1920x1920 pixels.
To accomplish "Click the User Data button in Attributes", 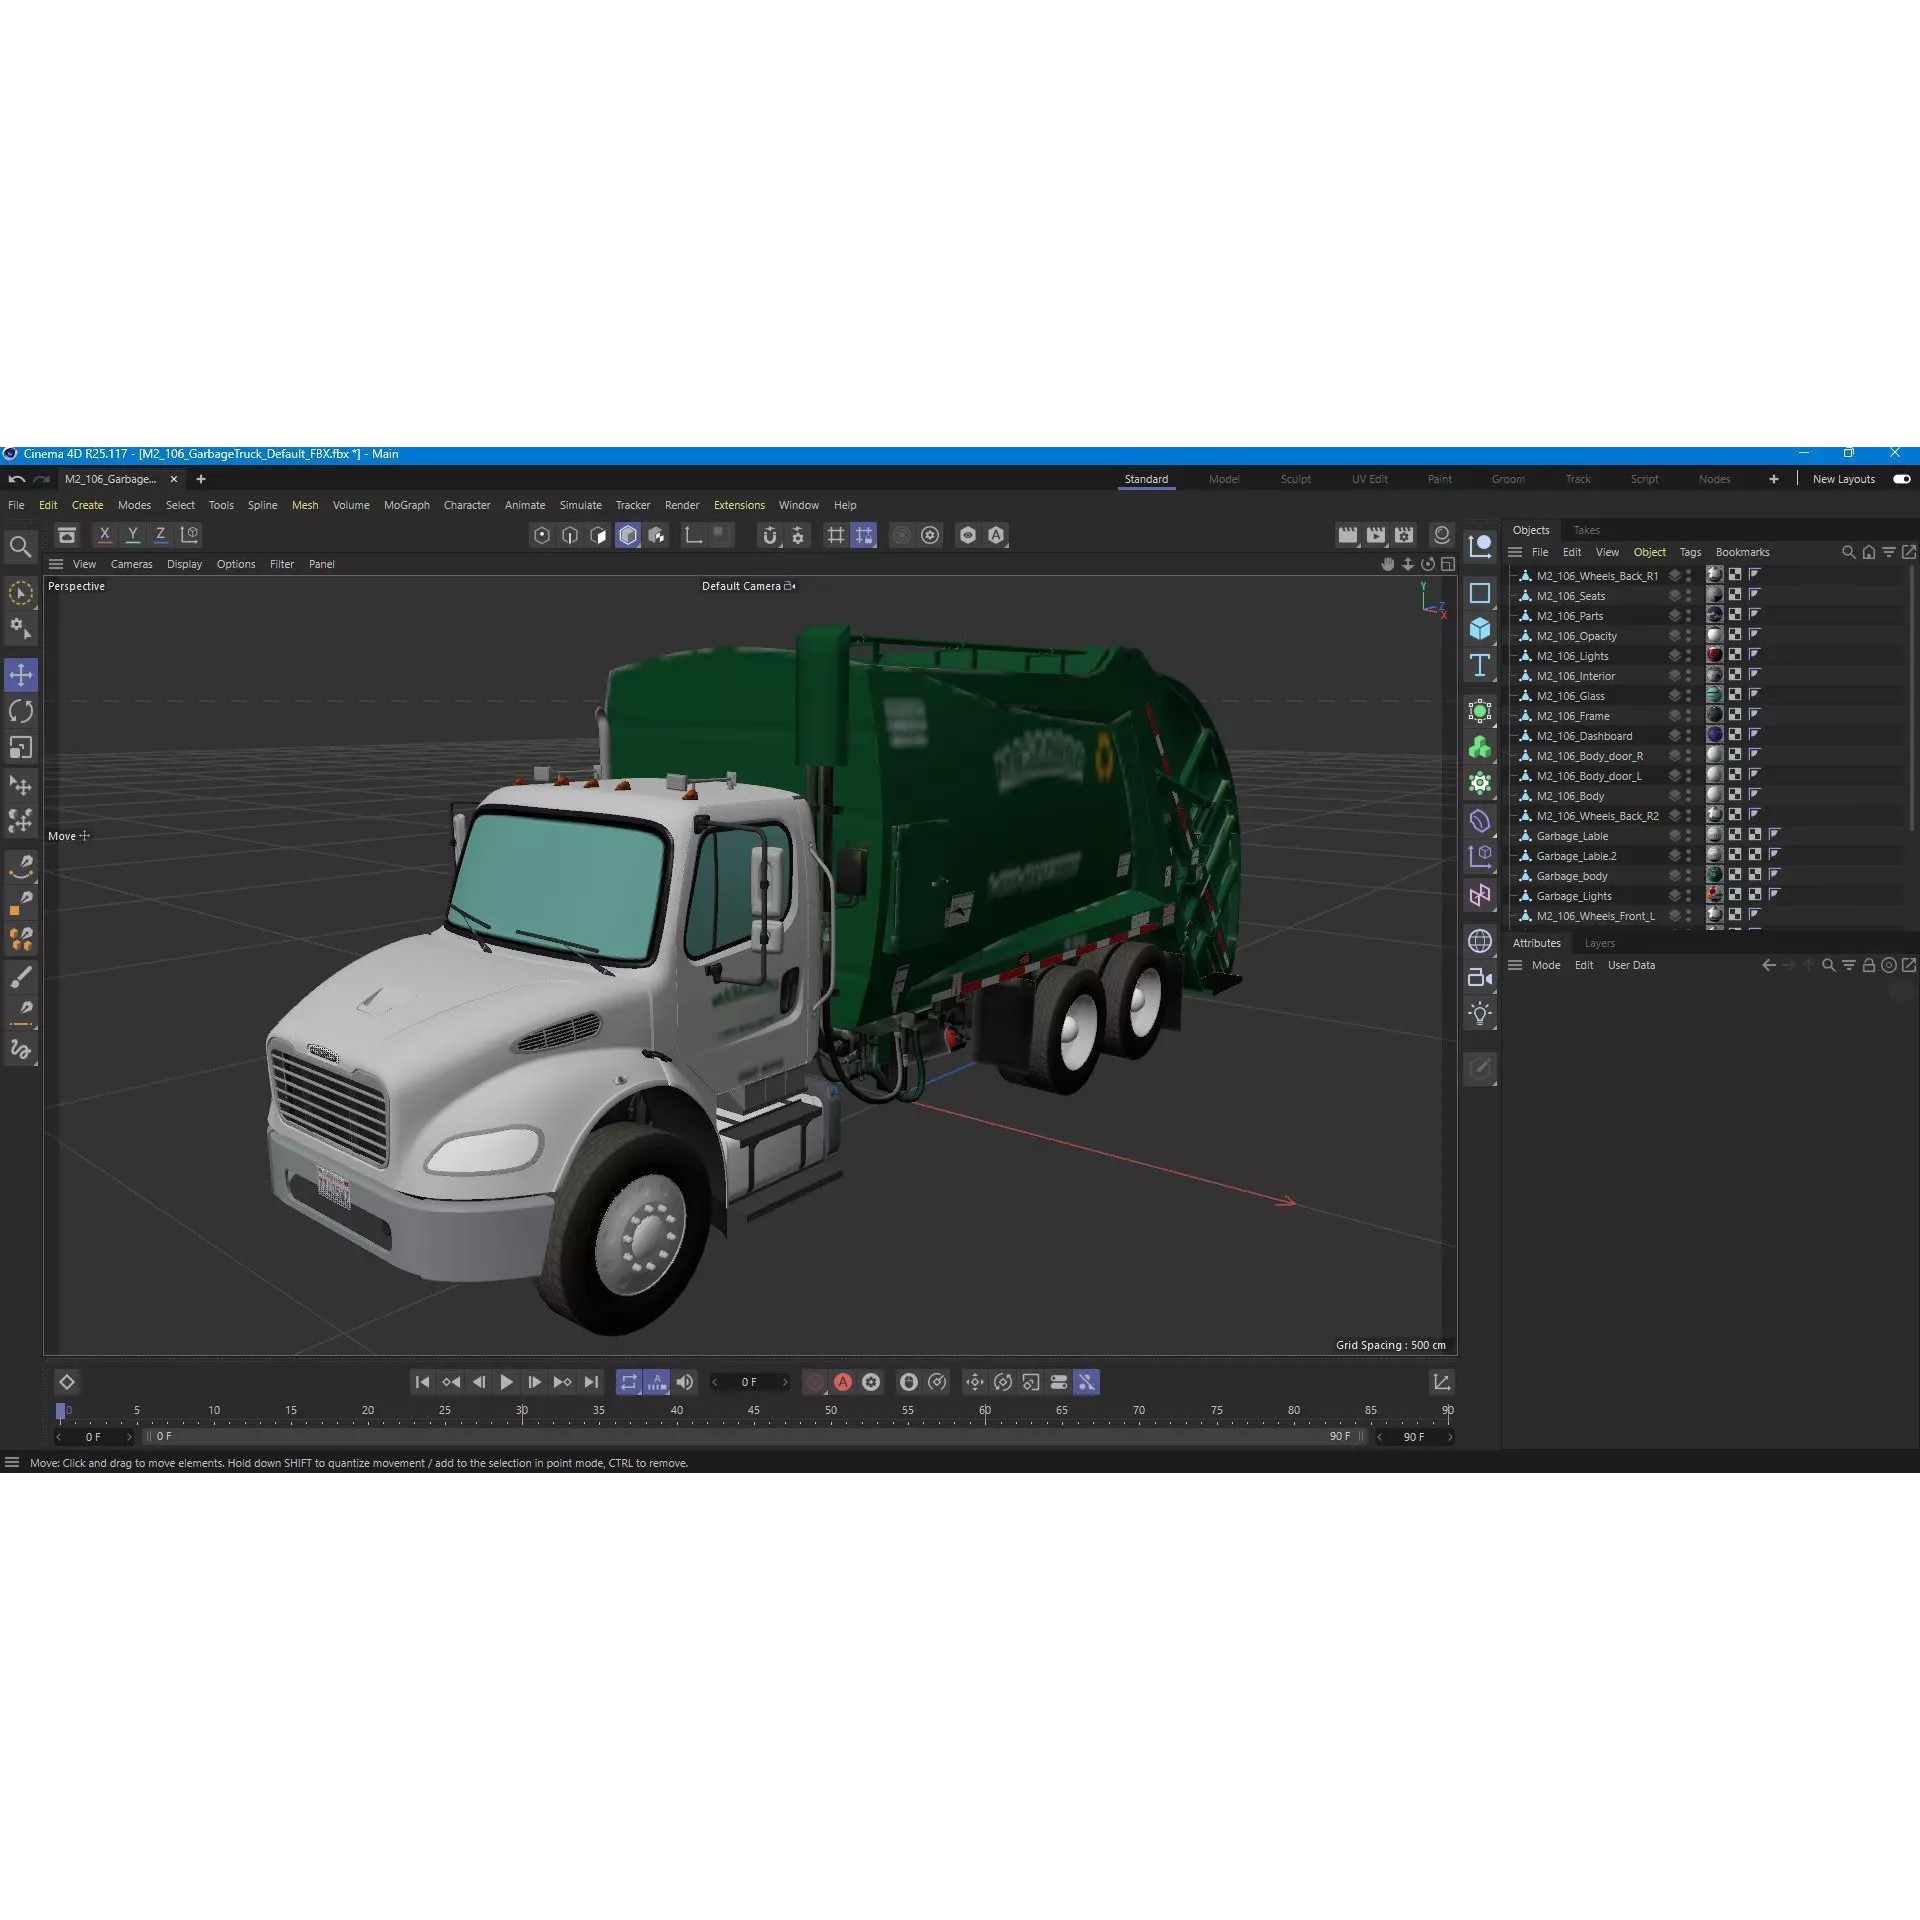I will tap(1631, 965).
